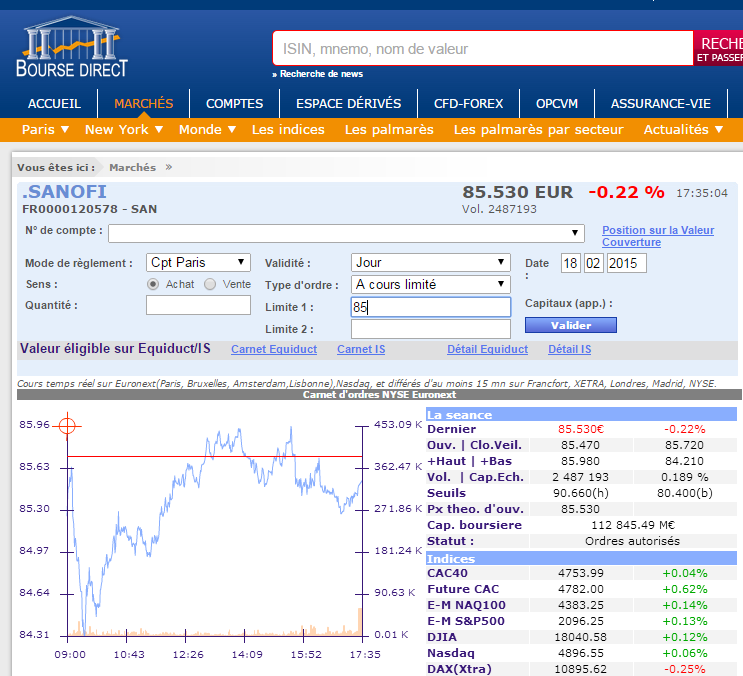The image size is (743, 676).
Task: Open the Détail Equiduct link
Action: pos(488,349)
